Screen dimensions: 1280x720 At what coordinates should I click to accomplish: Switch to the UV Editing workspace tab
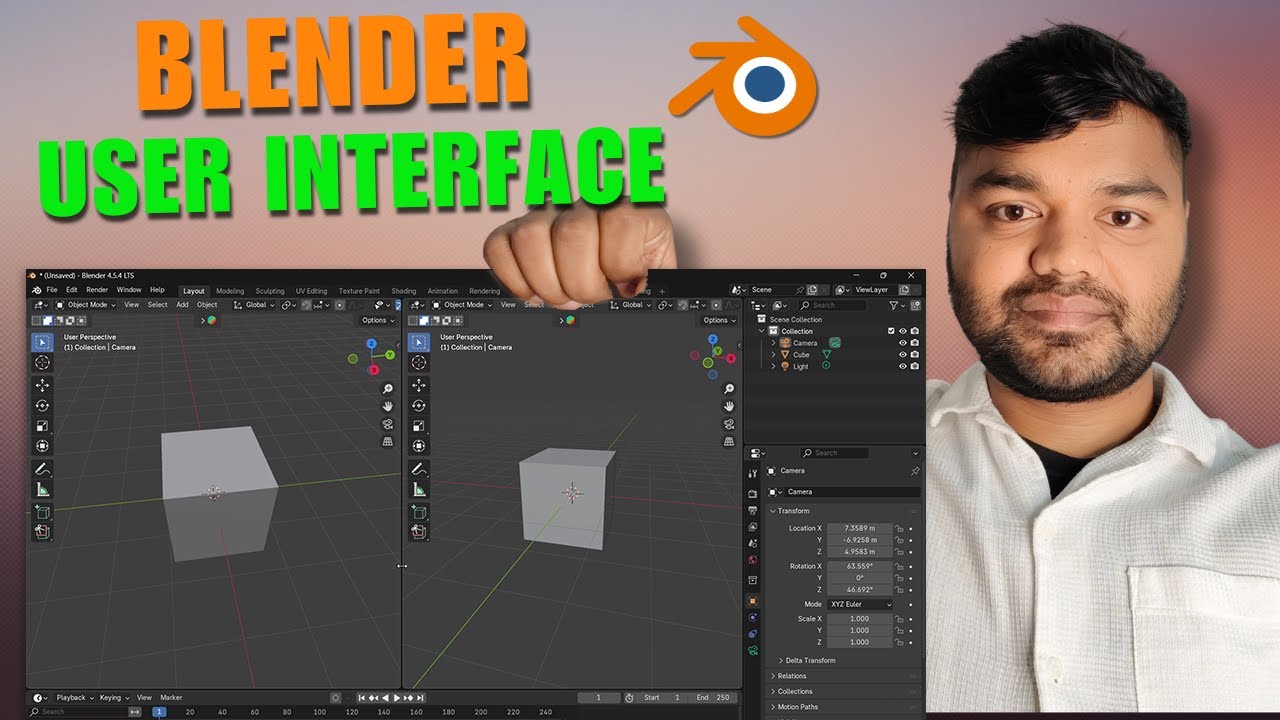pyautogui.click(x=311, y=291)
